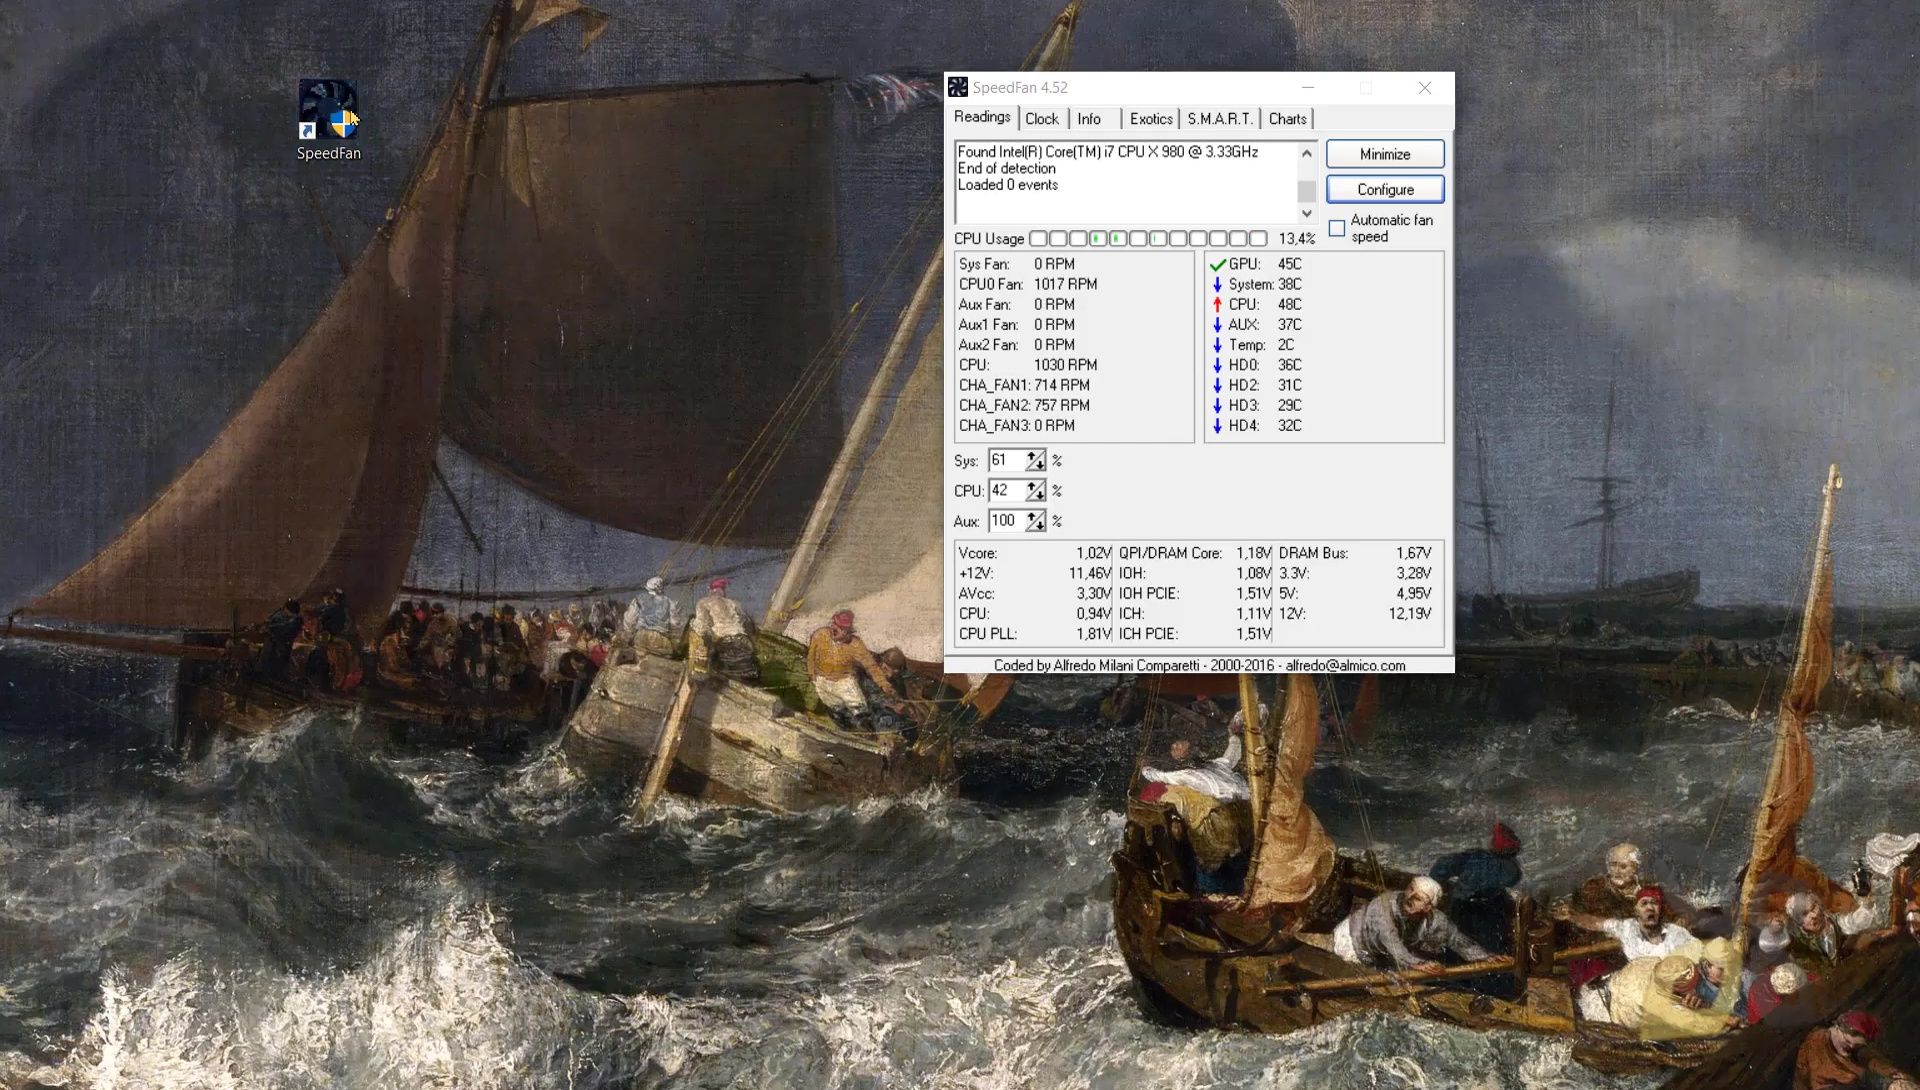
Task: Click the blue down arrow beside AUX temperature
Action: [x=1218, y=325]
